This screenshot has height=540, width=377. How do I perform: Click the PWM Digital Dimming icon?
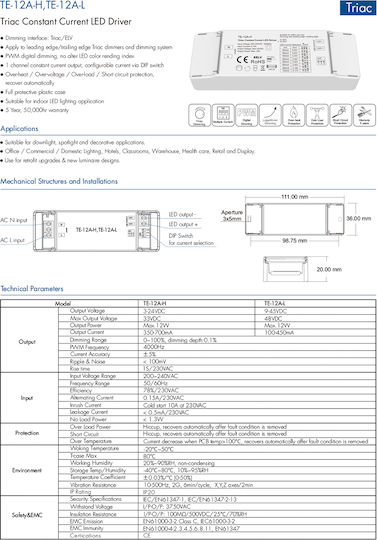247,115
